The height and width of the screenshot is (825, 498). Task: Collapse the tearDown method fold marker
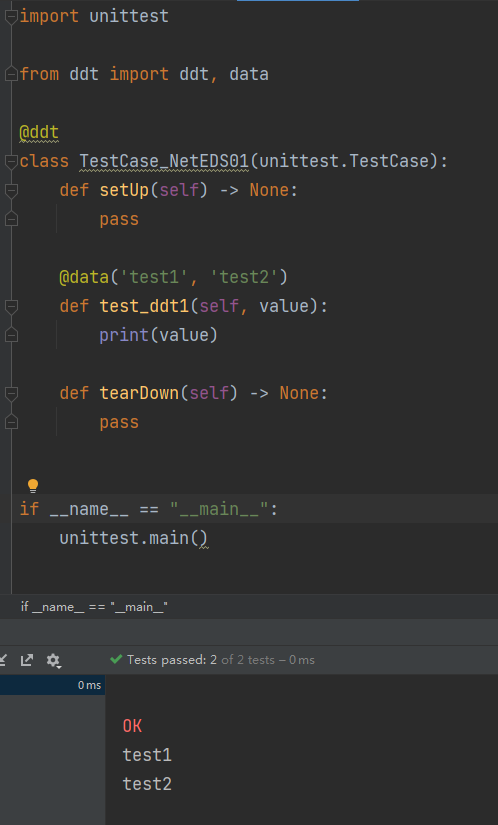(11, 393)
